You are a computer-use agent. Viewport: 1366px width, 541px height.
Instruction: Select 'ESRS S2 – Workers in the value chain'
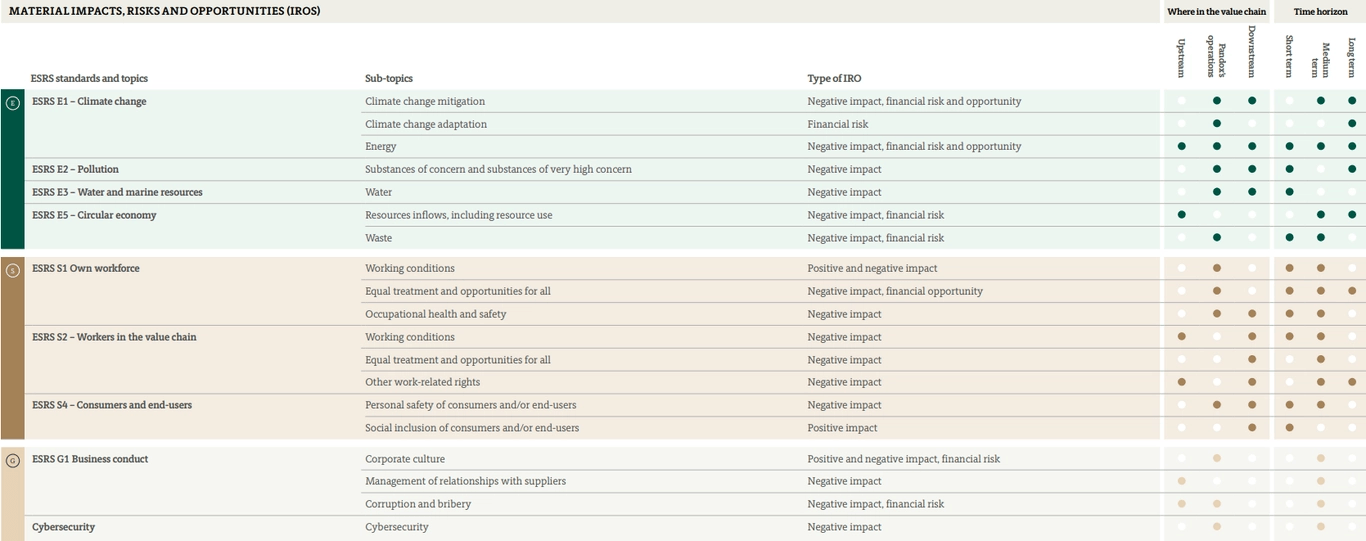(x=114, y=337)
